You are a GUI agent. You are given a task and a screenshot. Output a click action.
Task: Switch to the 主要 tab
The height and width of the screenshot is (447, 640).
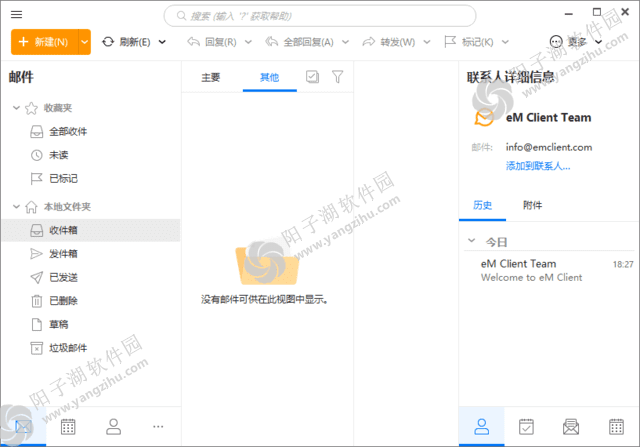point(211,78)
